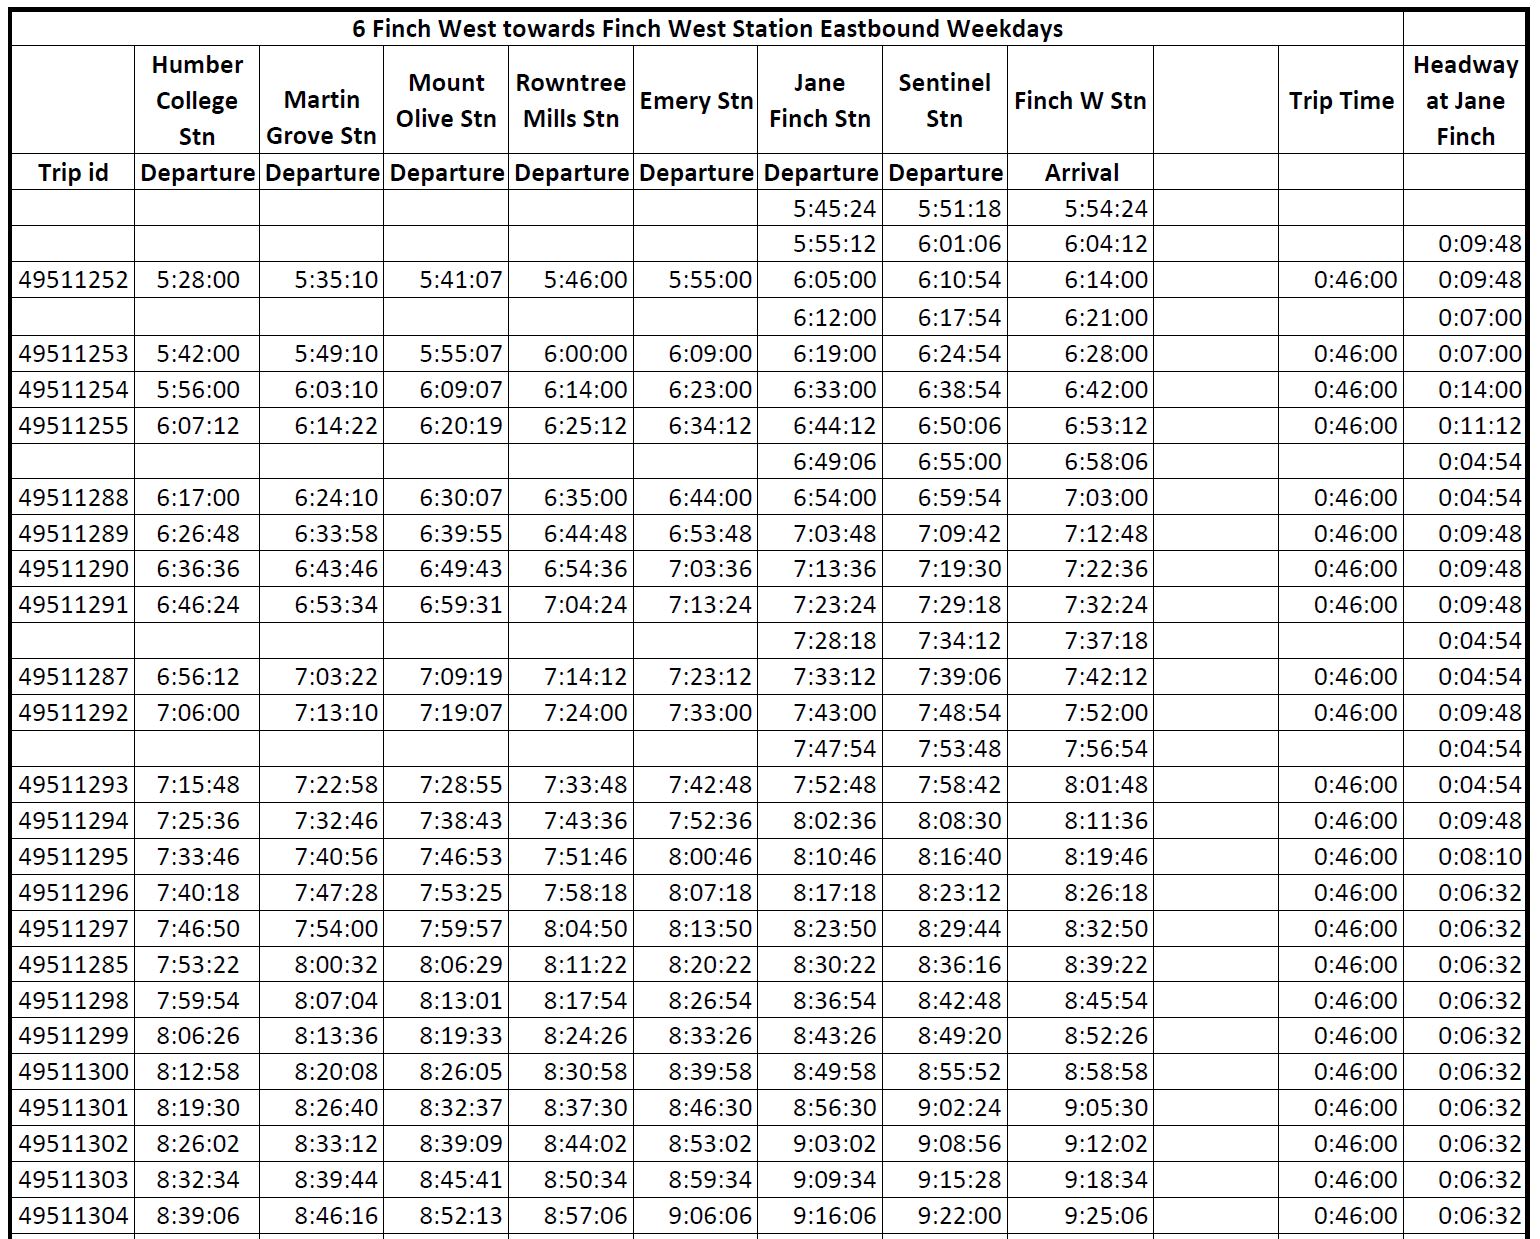1540x1239 pixels.
Task: Click the 0:11:12 headway cell
Action: pos(1479,426)
